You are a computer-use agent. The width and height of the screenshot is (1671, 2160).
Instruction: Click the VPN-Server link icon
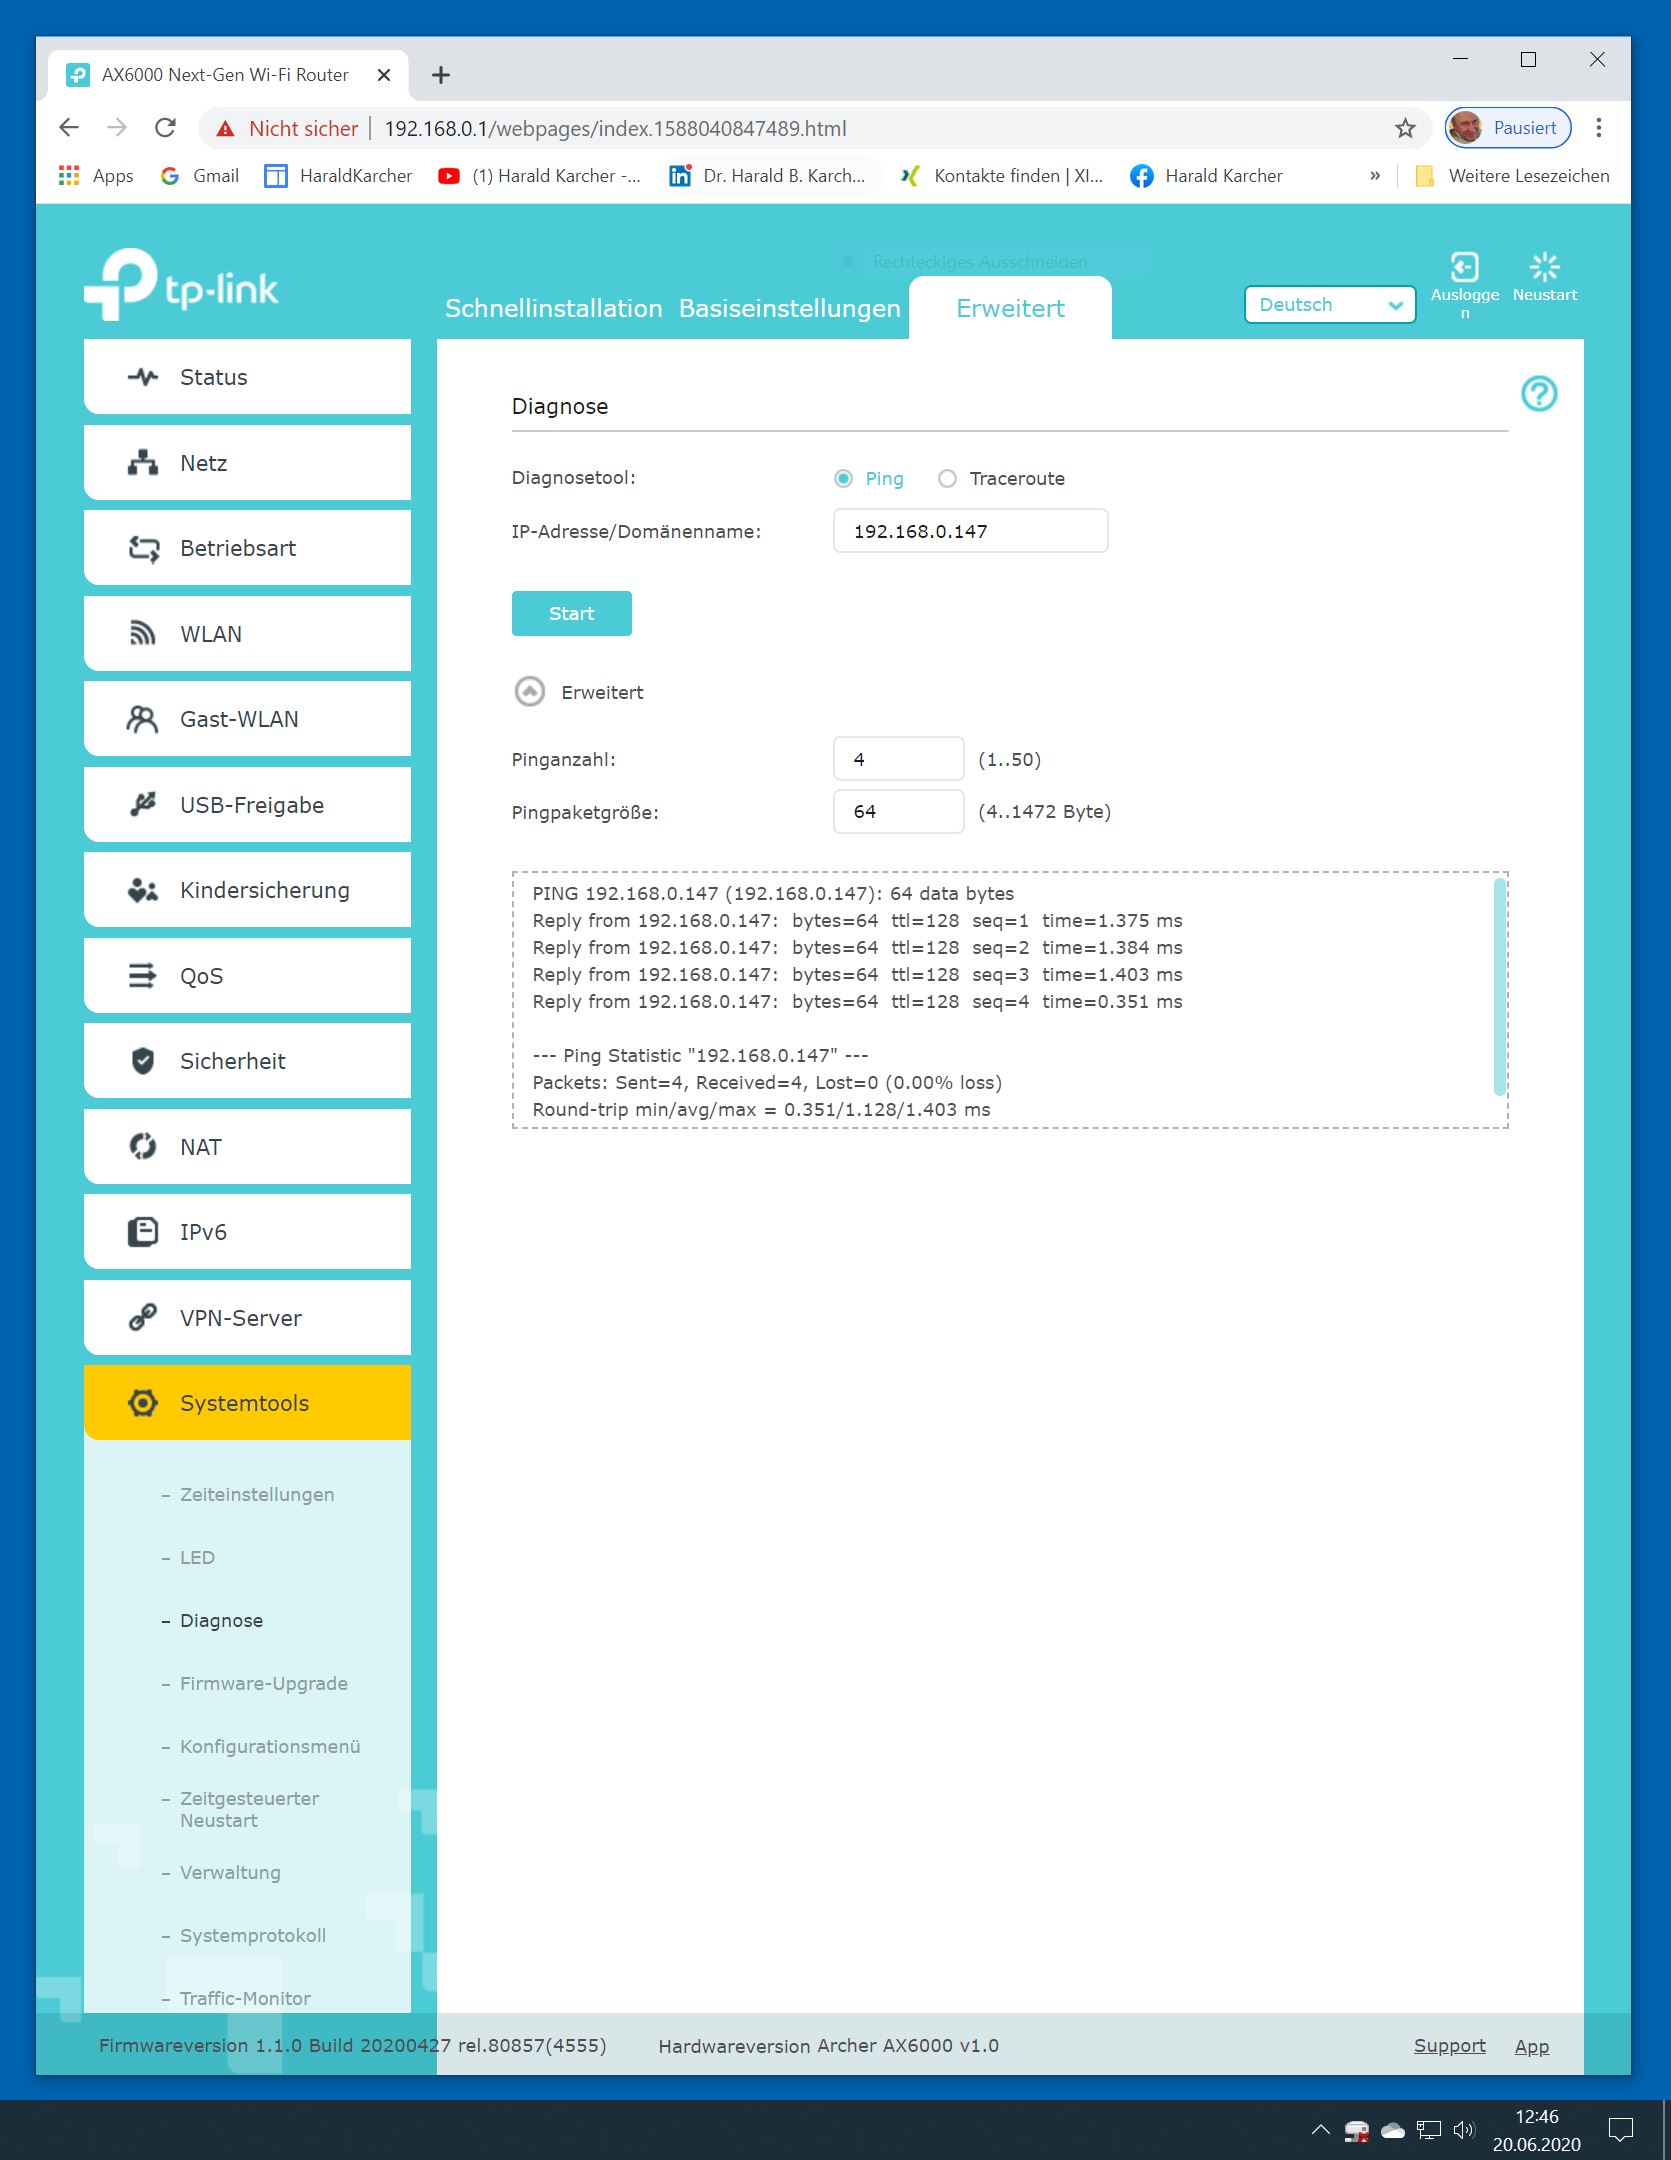coord(143,1318)
